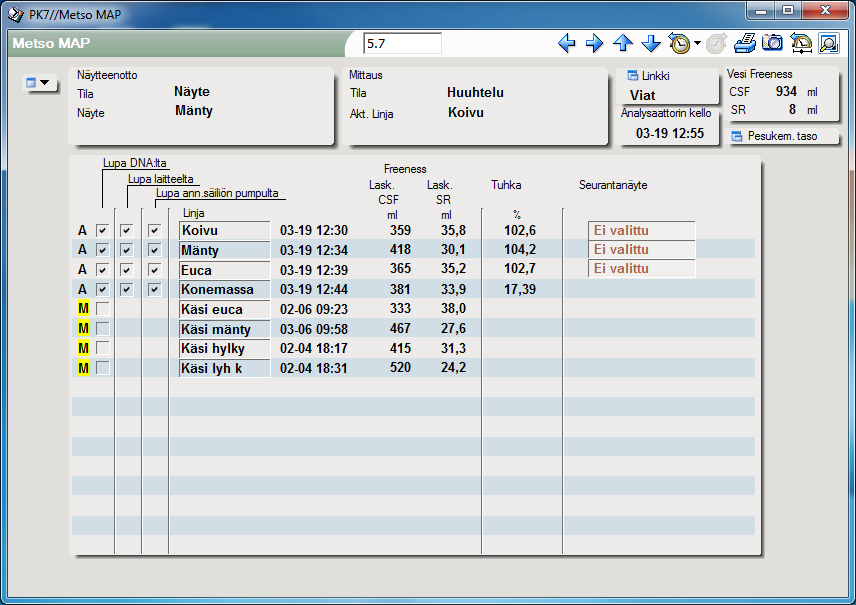Viewport: 856px width, 605px height.
Task: Click Vesi Freeness CSF value 934
Action: click(786, 92)
